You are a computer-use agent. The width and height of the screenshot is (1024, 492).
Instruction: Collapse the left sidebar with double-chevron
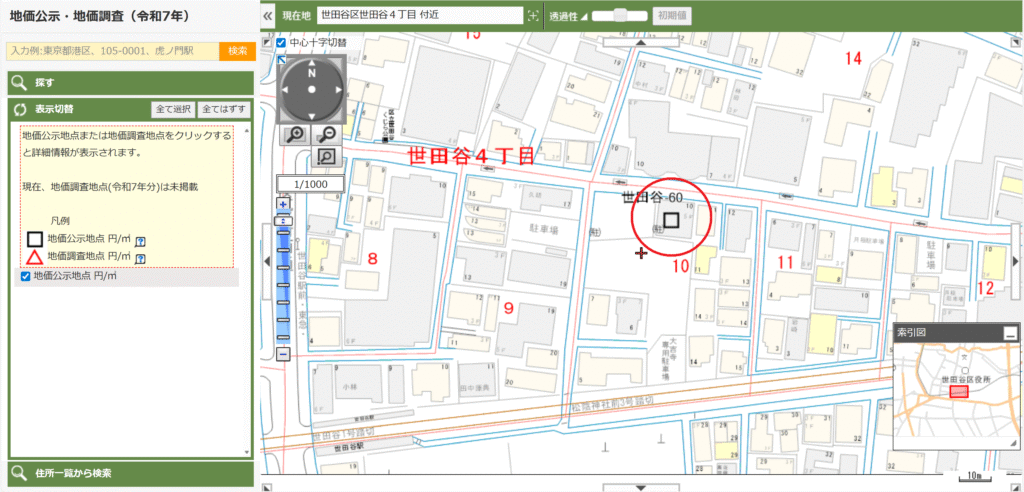267,17
